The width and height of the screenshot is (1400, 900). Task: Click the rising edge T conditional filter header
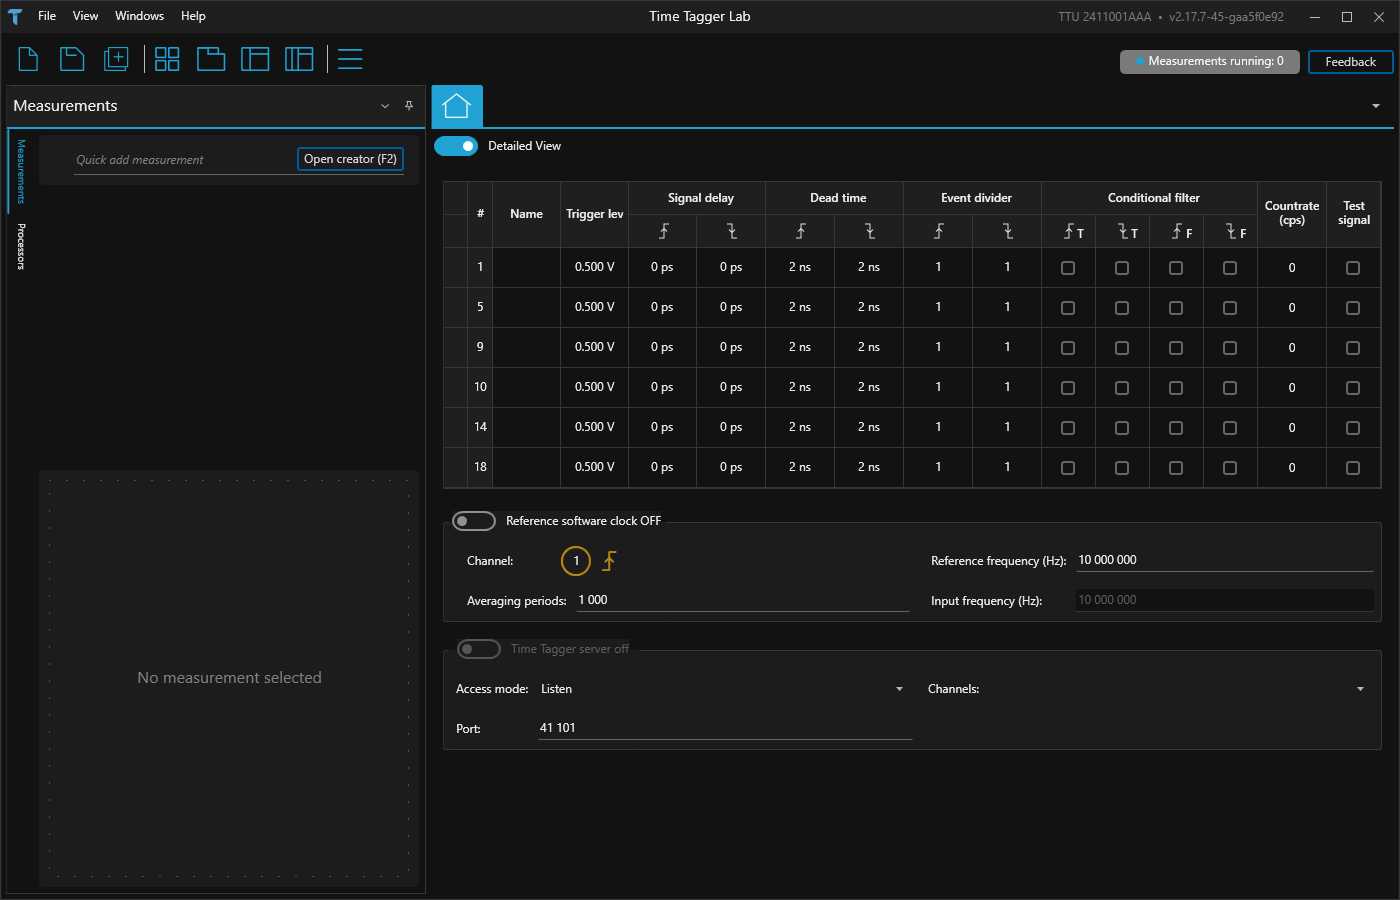(1072, 232)
